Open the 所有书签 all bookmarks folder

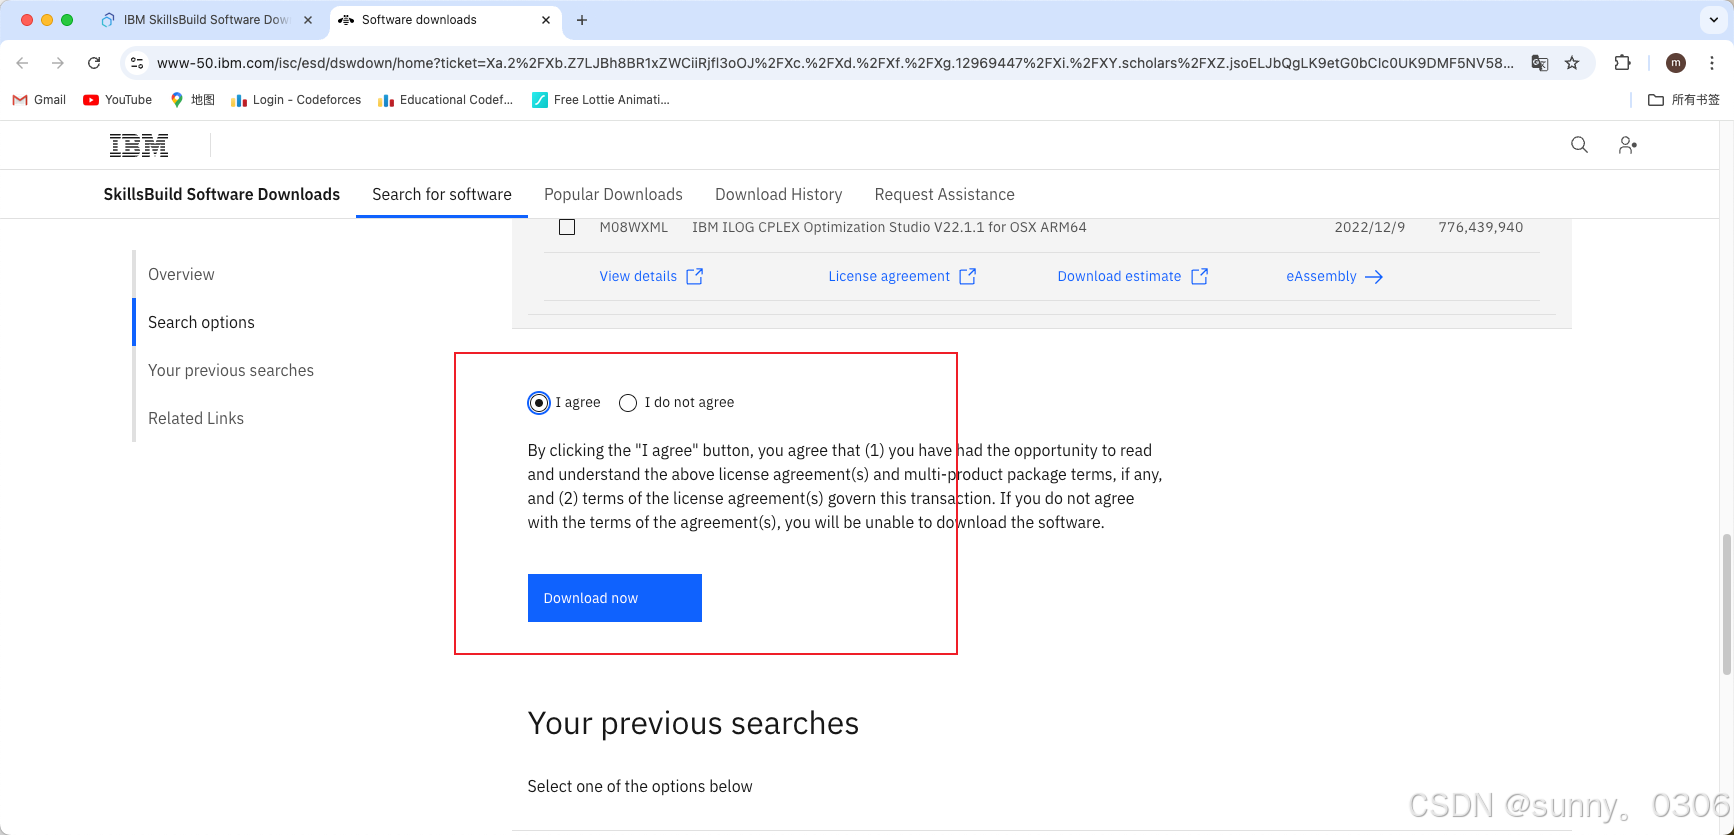[x=1684, y=100]
